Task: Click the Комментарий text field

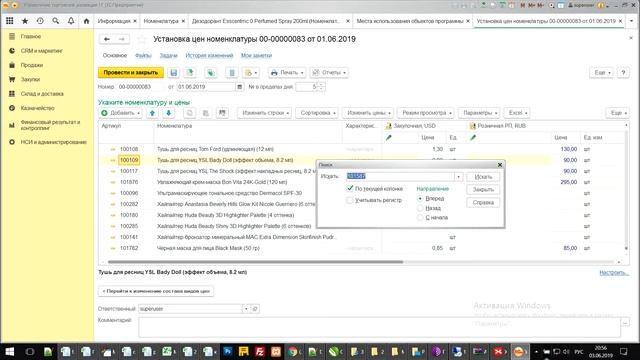Action: tap(379, 327)
